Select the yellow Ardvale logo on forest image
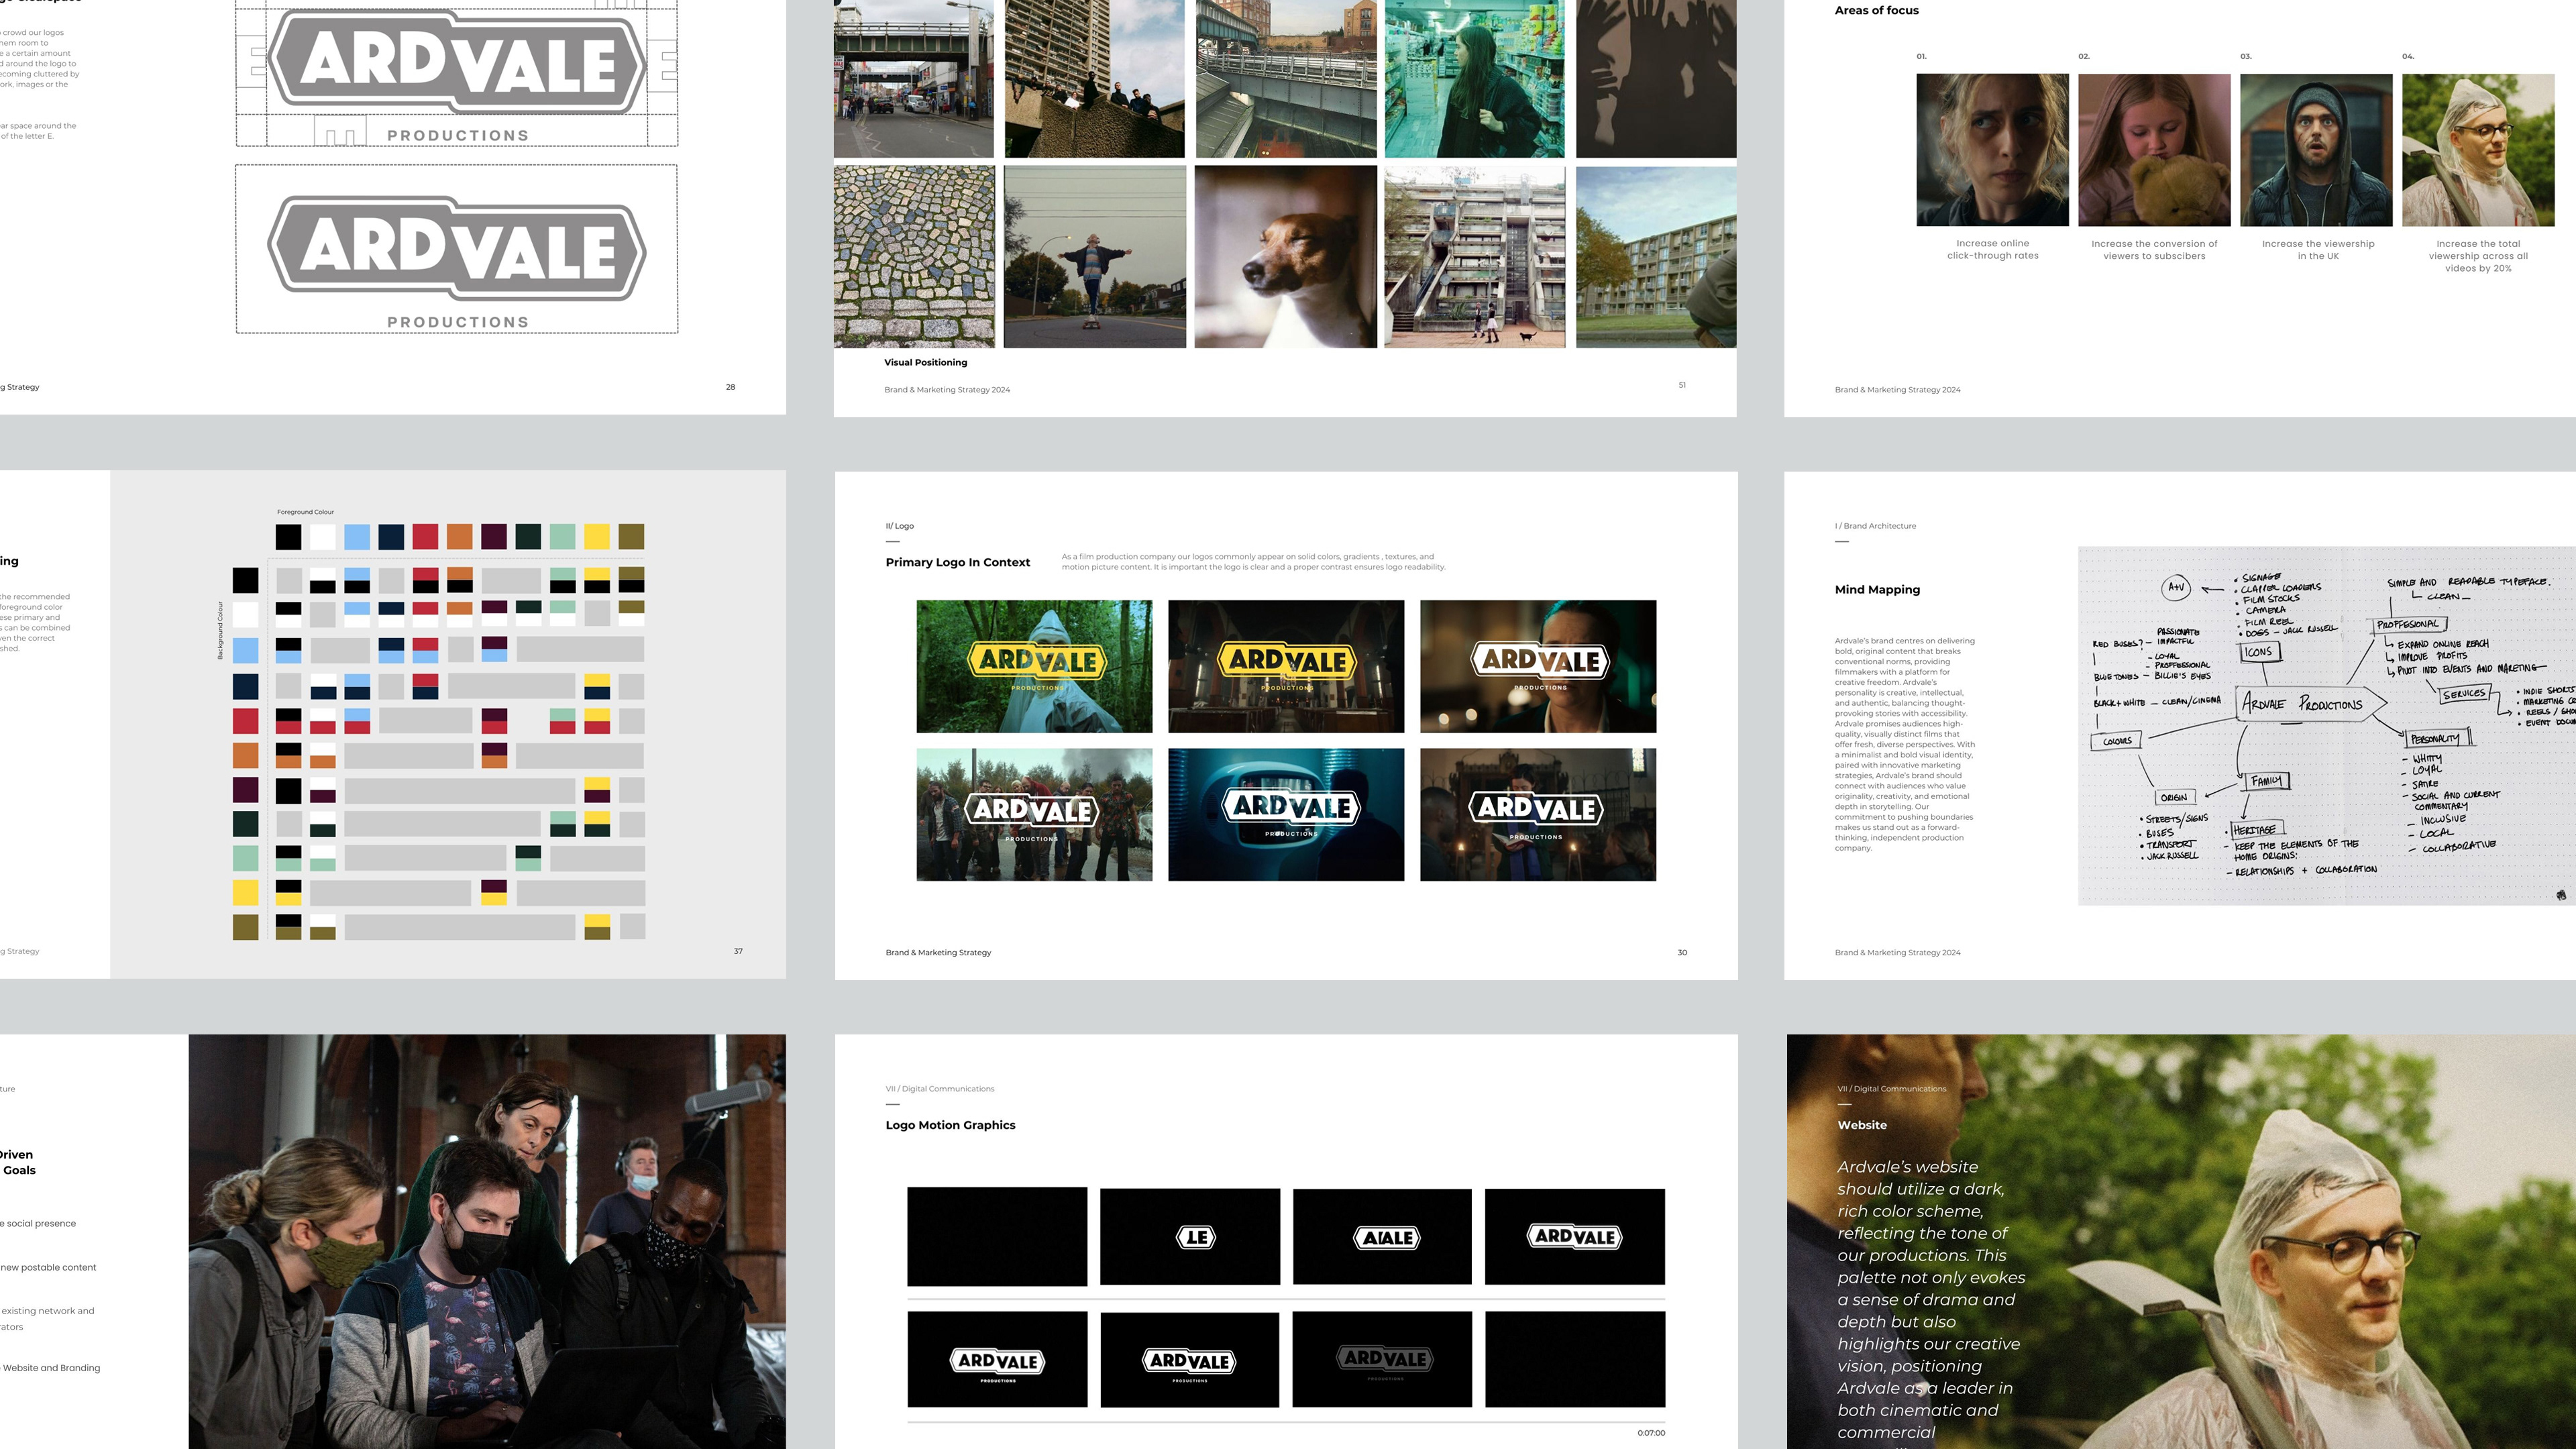The image size is (2576, 1449). [x=1034, y=666]
